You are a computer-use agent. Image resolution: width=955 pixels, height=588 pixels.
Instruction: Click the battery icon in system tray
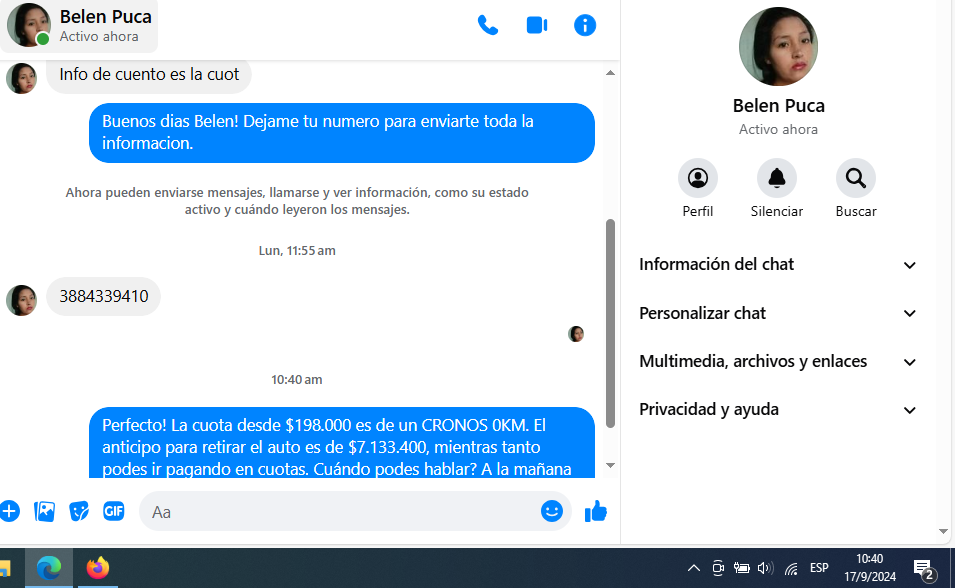pos(741,569)
